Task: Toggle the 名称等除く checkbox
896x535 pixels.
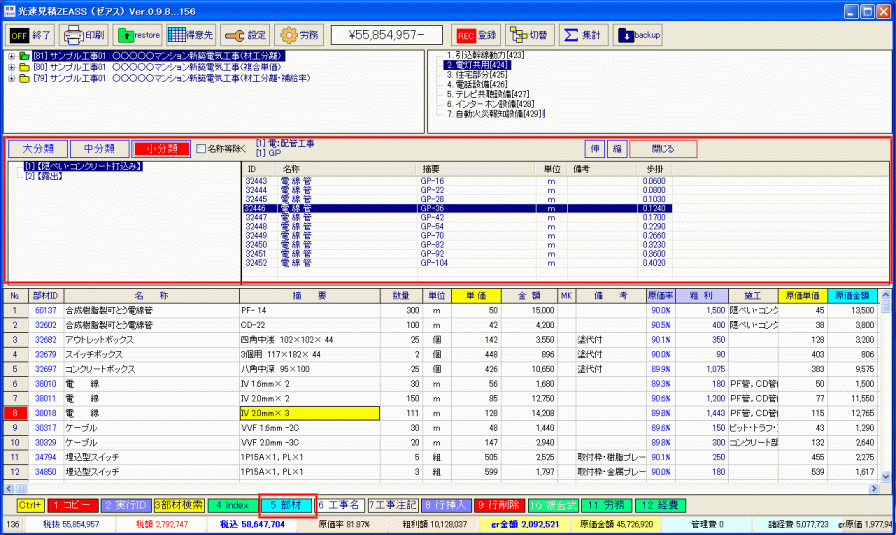Action: pyautogui.click(x=201, y=149)
